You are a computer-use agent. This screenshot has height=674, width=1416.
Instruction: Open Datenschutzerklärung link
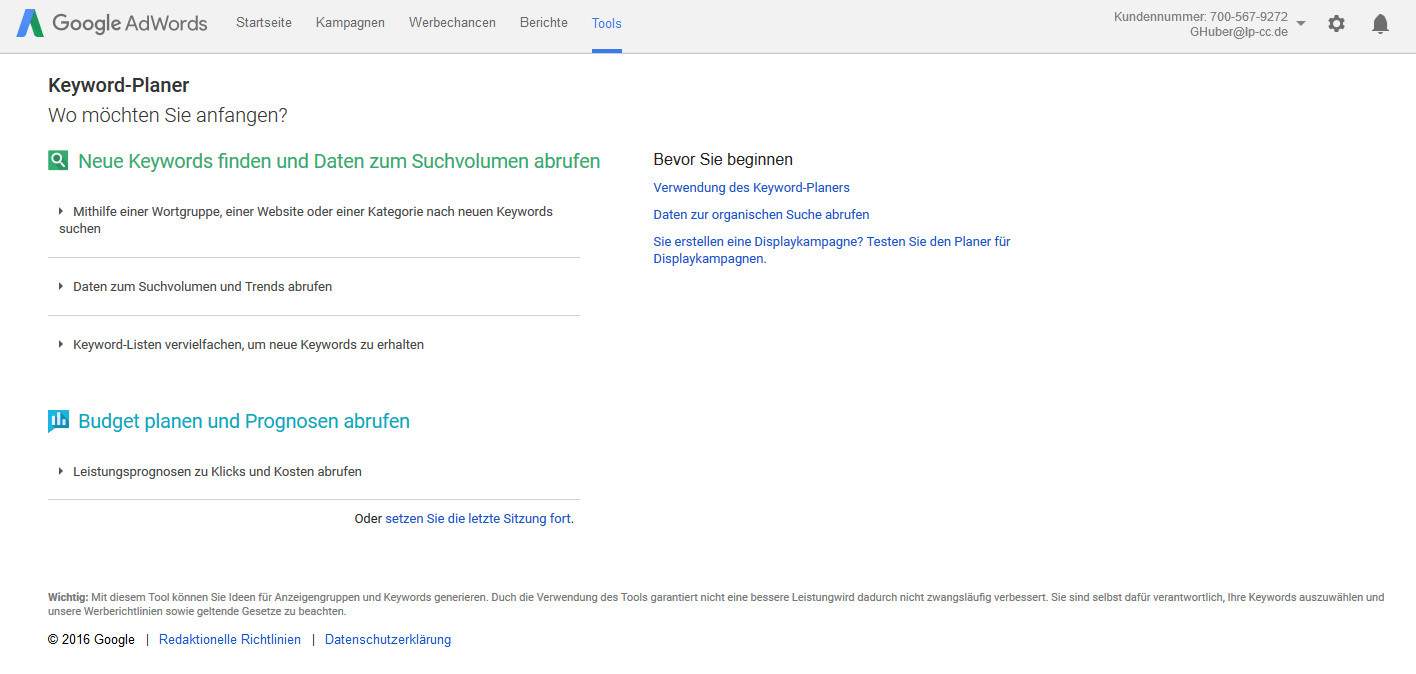pos(388,640)
